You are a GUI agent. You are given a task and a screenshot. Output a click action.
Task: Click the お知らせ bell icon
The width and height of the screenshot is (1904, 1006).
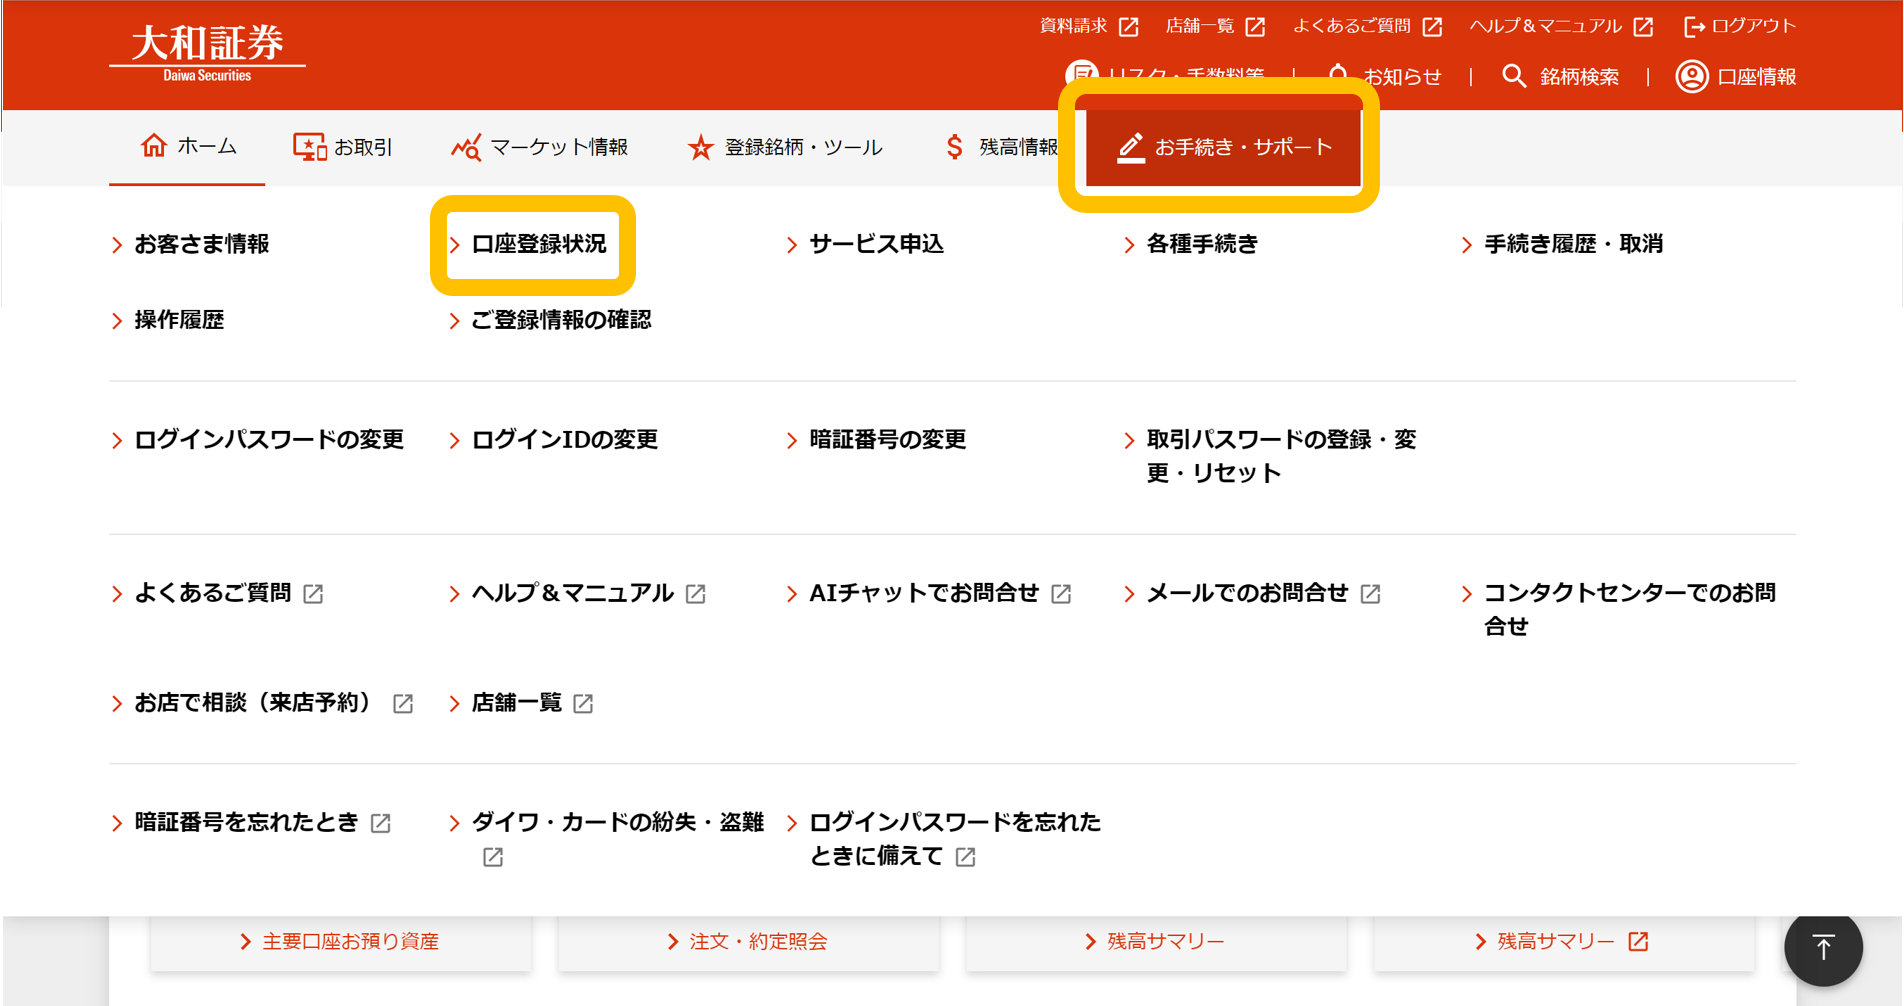[1338, 75]
